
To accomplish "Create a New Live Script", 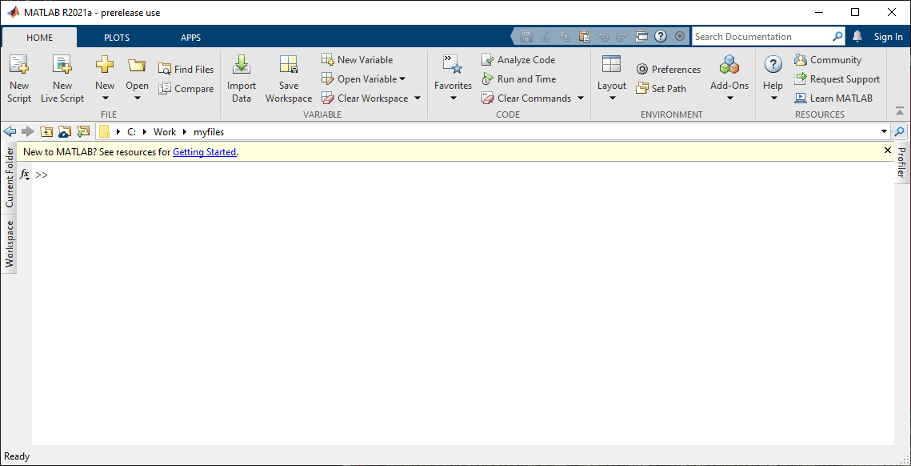I will pos(62,80).
